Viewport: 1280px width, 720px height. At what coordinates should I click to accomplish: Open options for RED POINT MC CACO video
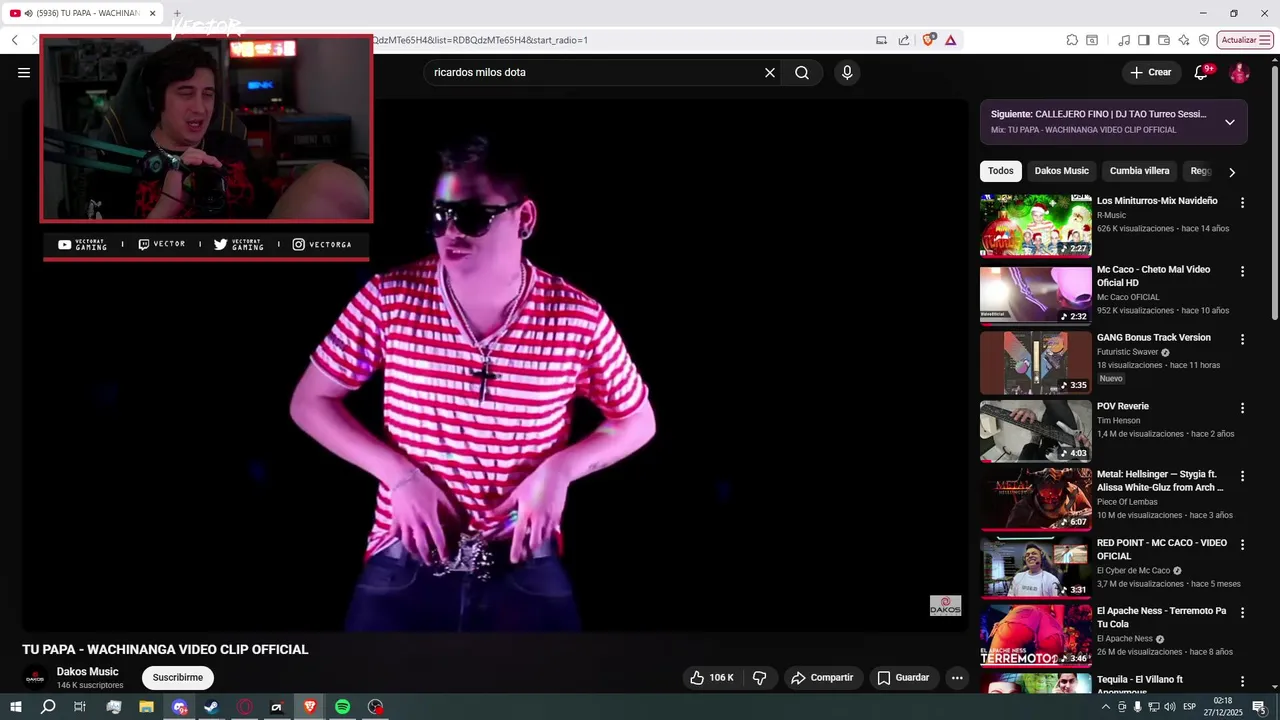[x=1243, y=544]
